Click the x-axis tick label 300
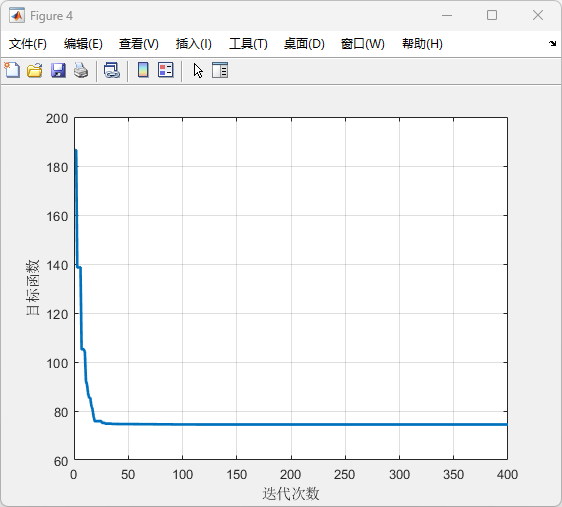The image size is (562, 507). tap(399, 475)
